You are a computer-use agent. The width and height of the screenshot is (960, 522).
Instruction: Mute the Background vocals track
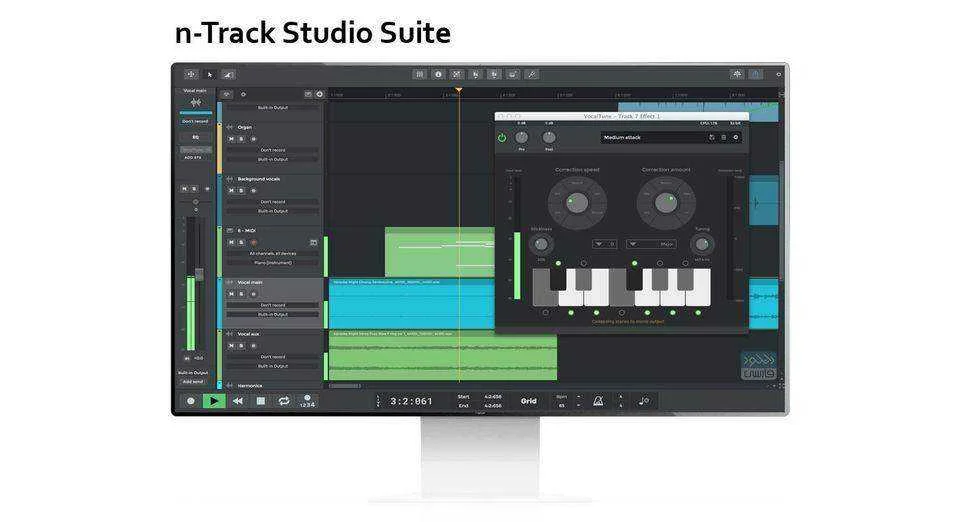click(231, 191)
